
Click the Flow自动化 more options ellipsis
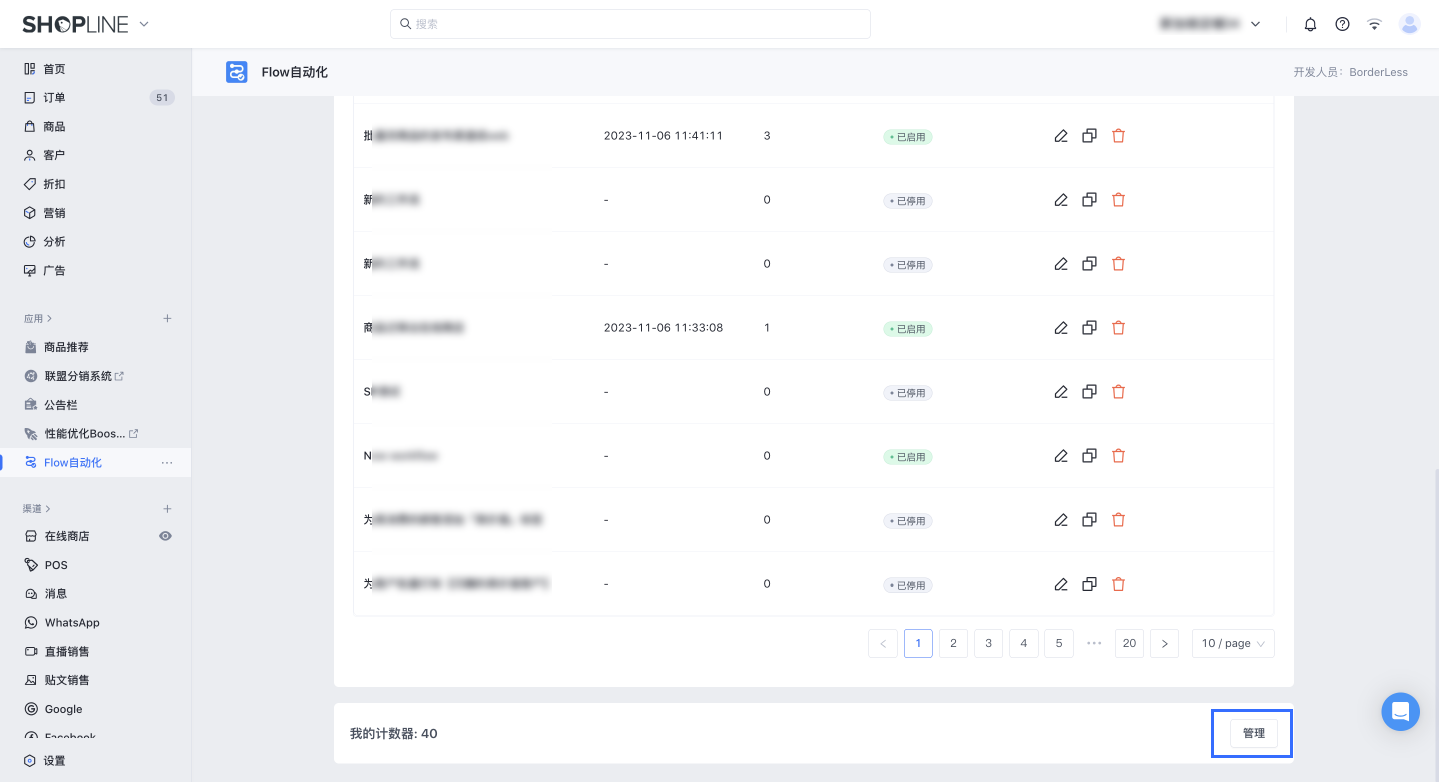click(167, 463)
